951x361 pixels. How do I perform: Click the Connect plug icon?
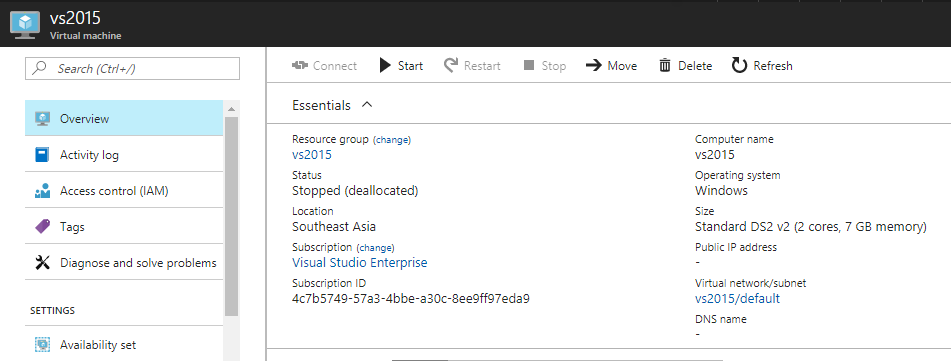(x=300, y=65)
